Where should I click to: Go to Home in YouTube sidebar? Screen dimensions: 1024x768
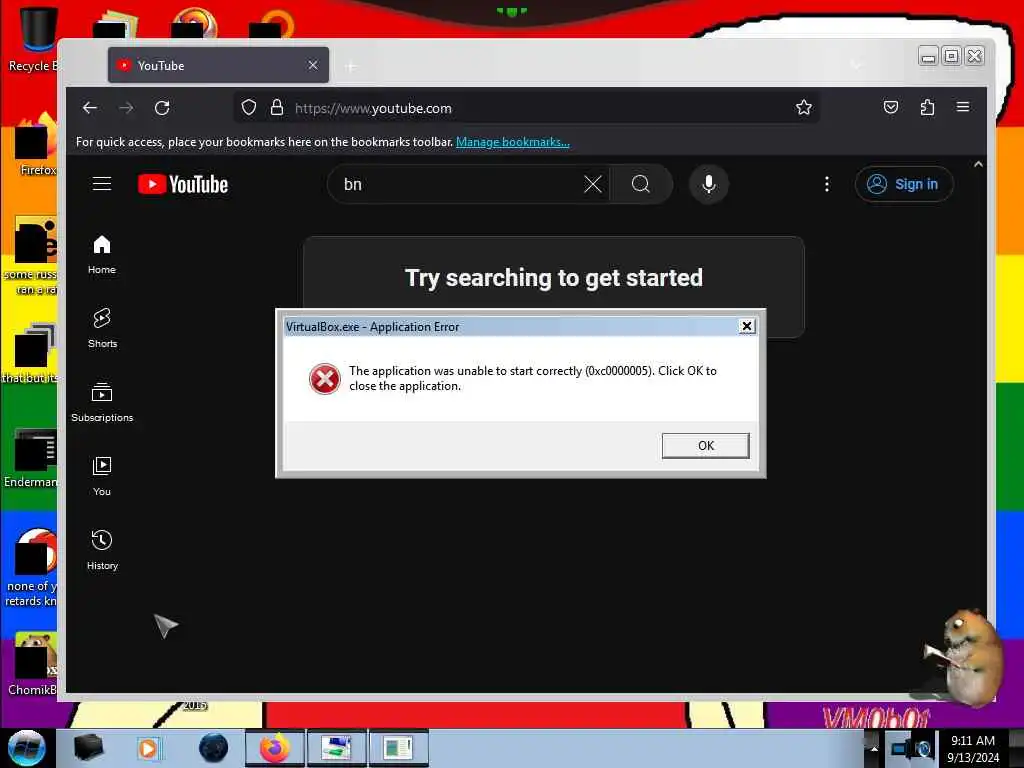click(102, 255)
